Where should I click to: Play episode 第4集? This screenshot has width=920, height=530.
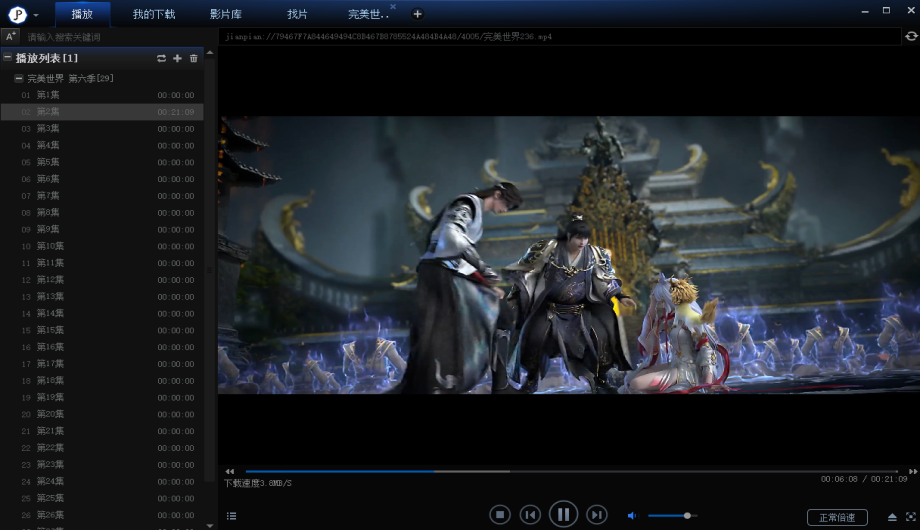[102, 146]
